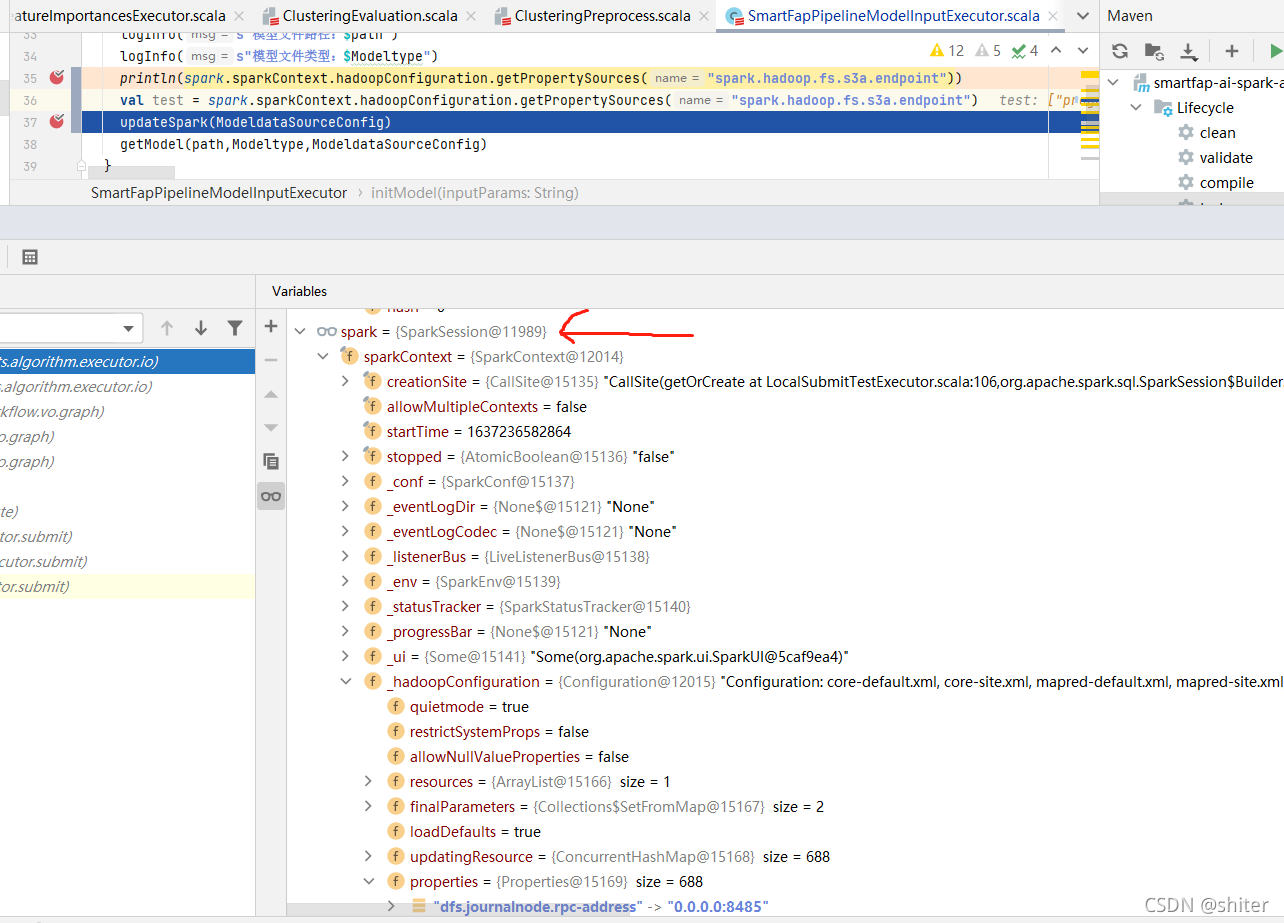Click the frames filter icon

point(235,328)
